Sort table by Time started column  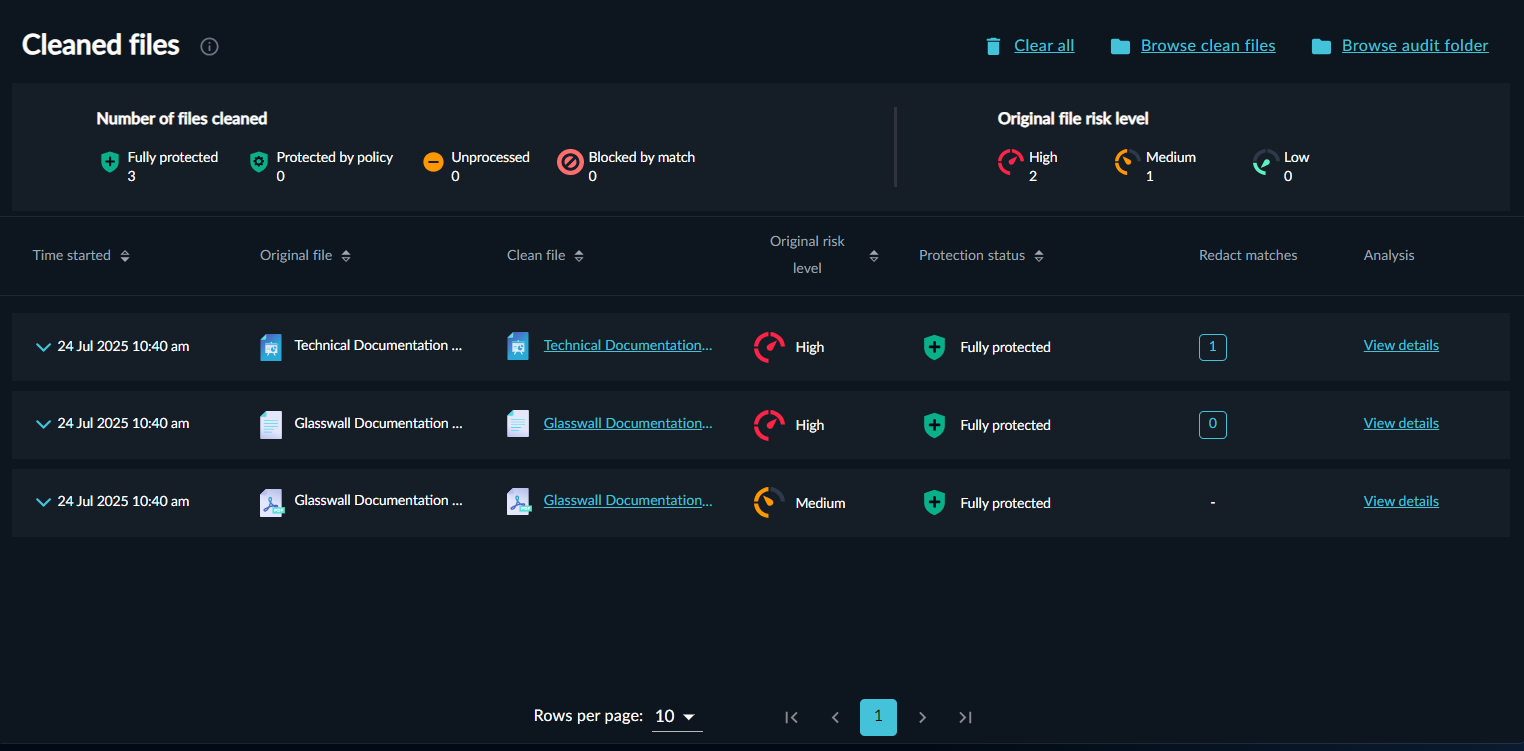coord(125,256)
